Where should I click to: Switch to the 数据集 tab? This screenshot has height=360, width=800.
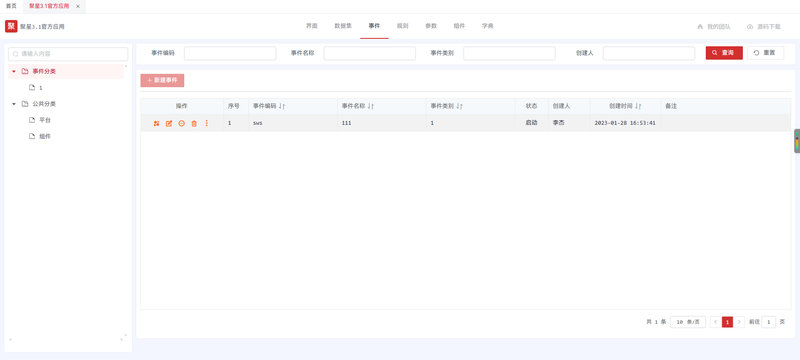[x=343, y=26]
